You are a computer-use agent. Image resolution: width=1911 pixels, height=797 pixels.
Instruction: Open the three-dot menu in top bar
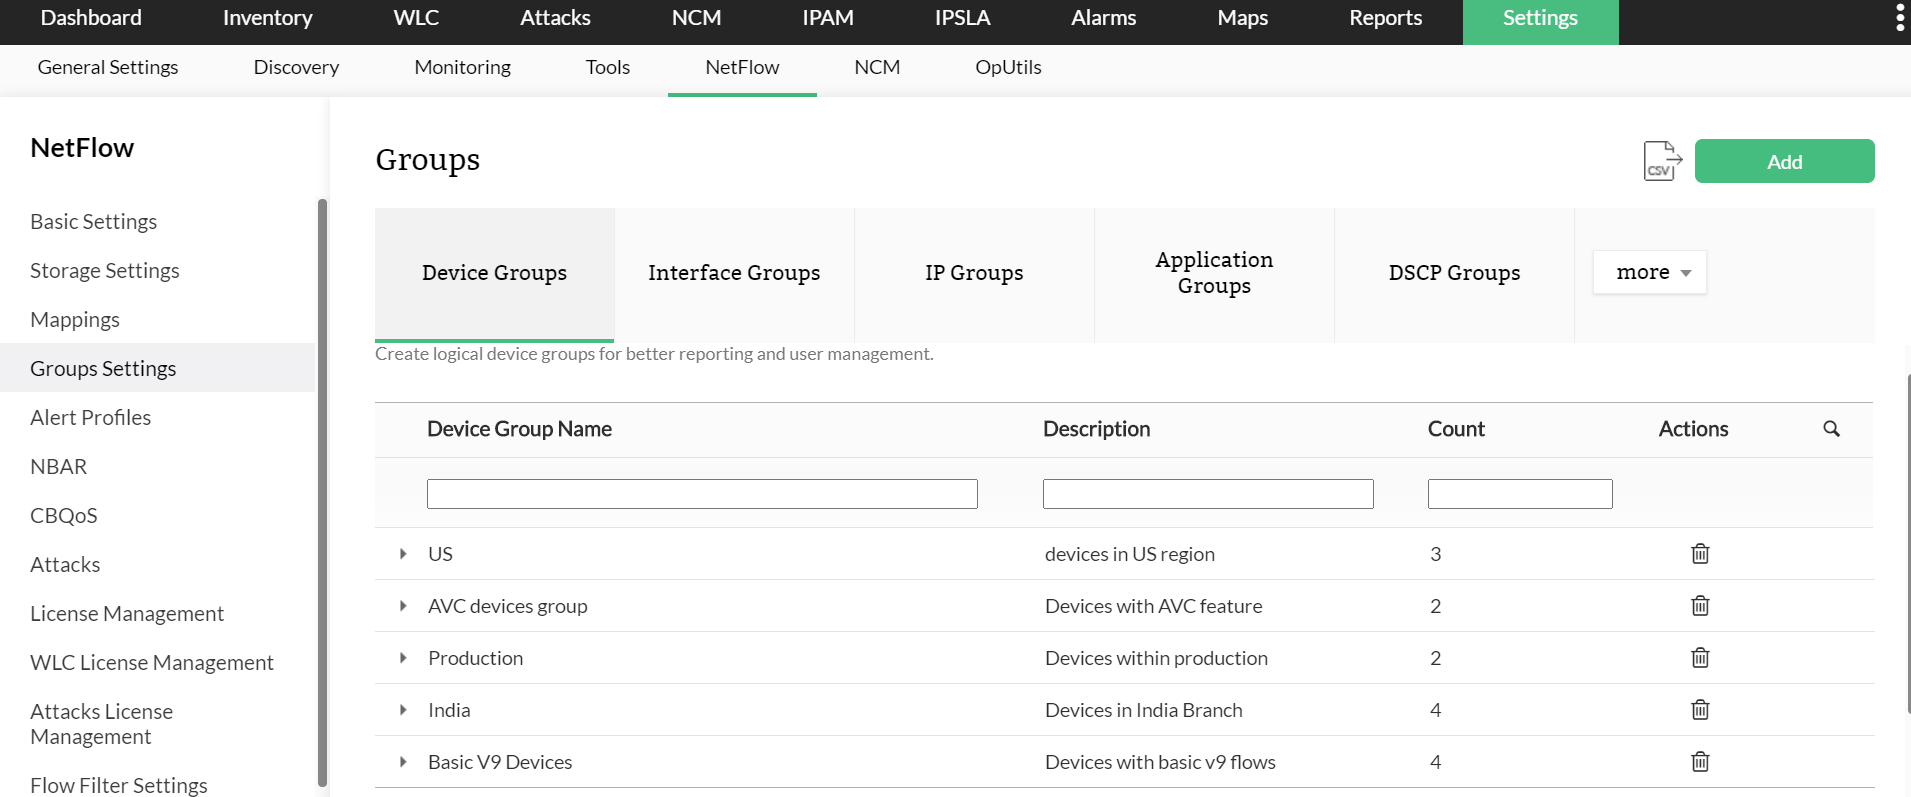click(1899, 18)
